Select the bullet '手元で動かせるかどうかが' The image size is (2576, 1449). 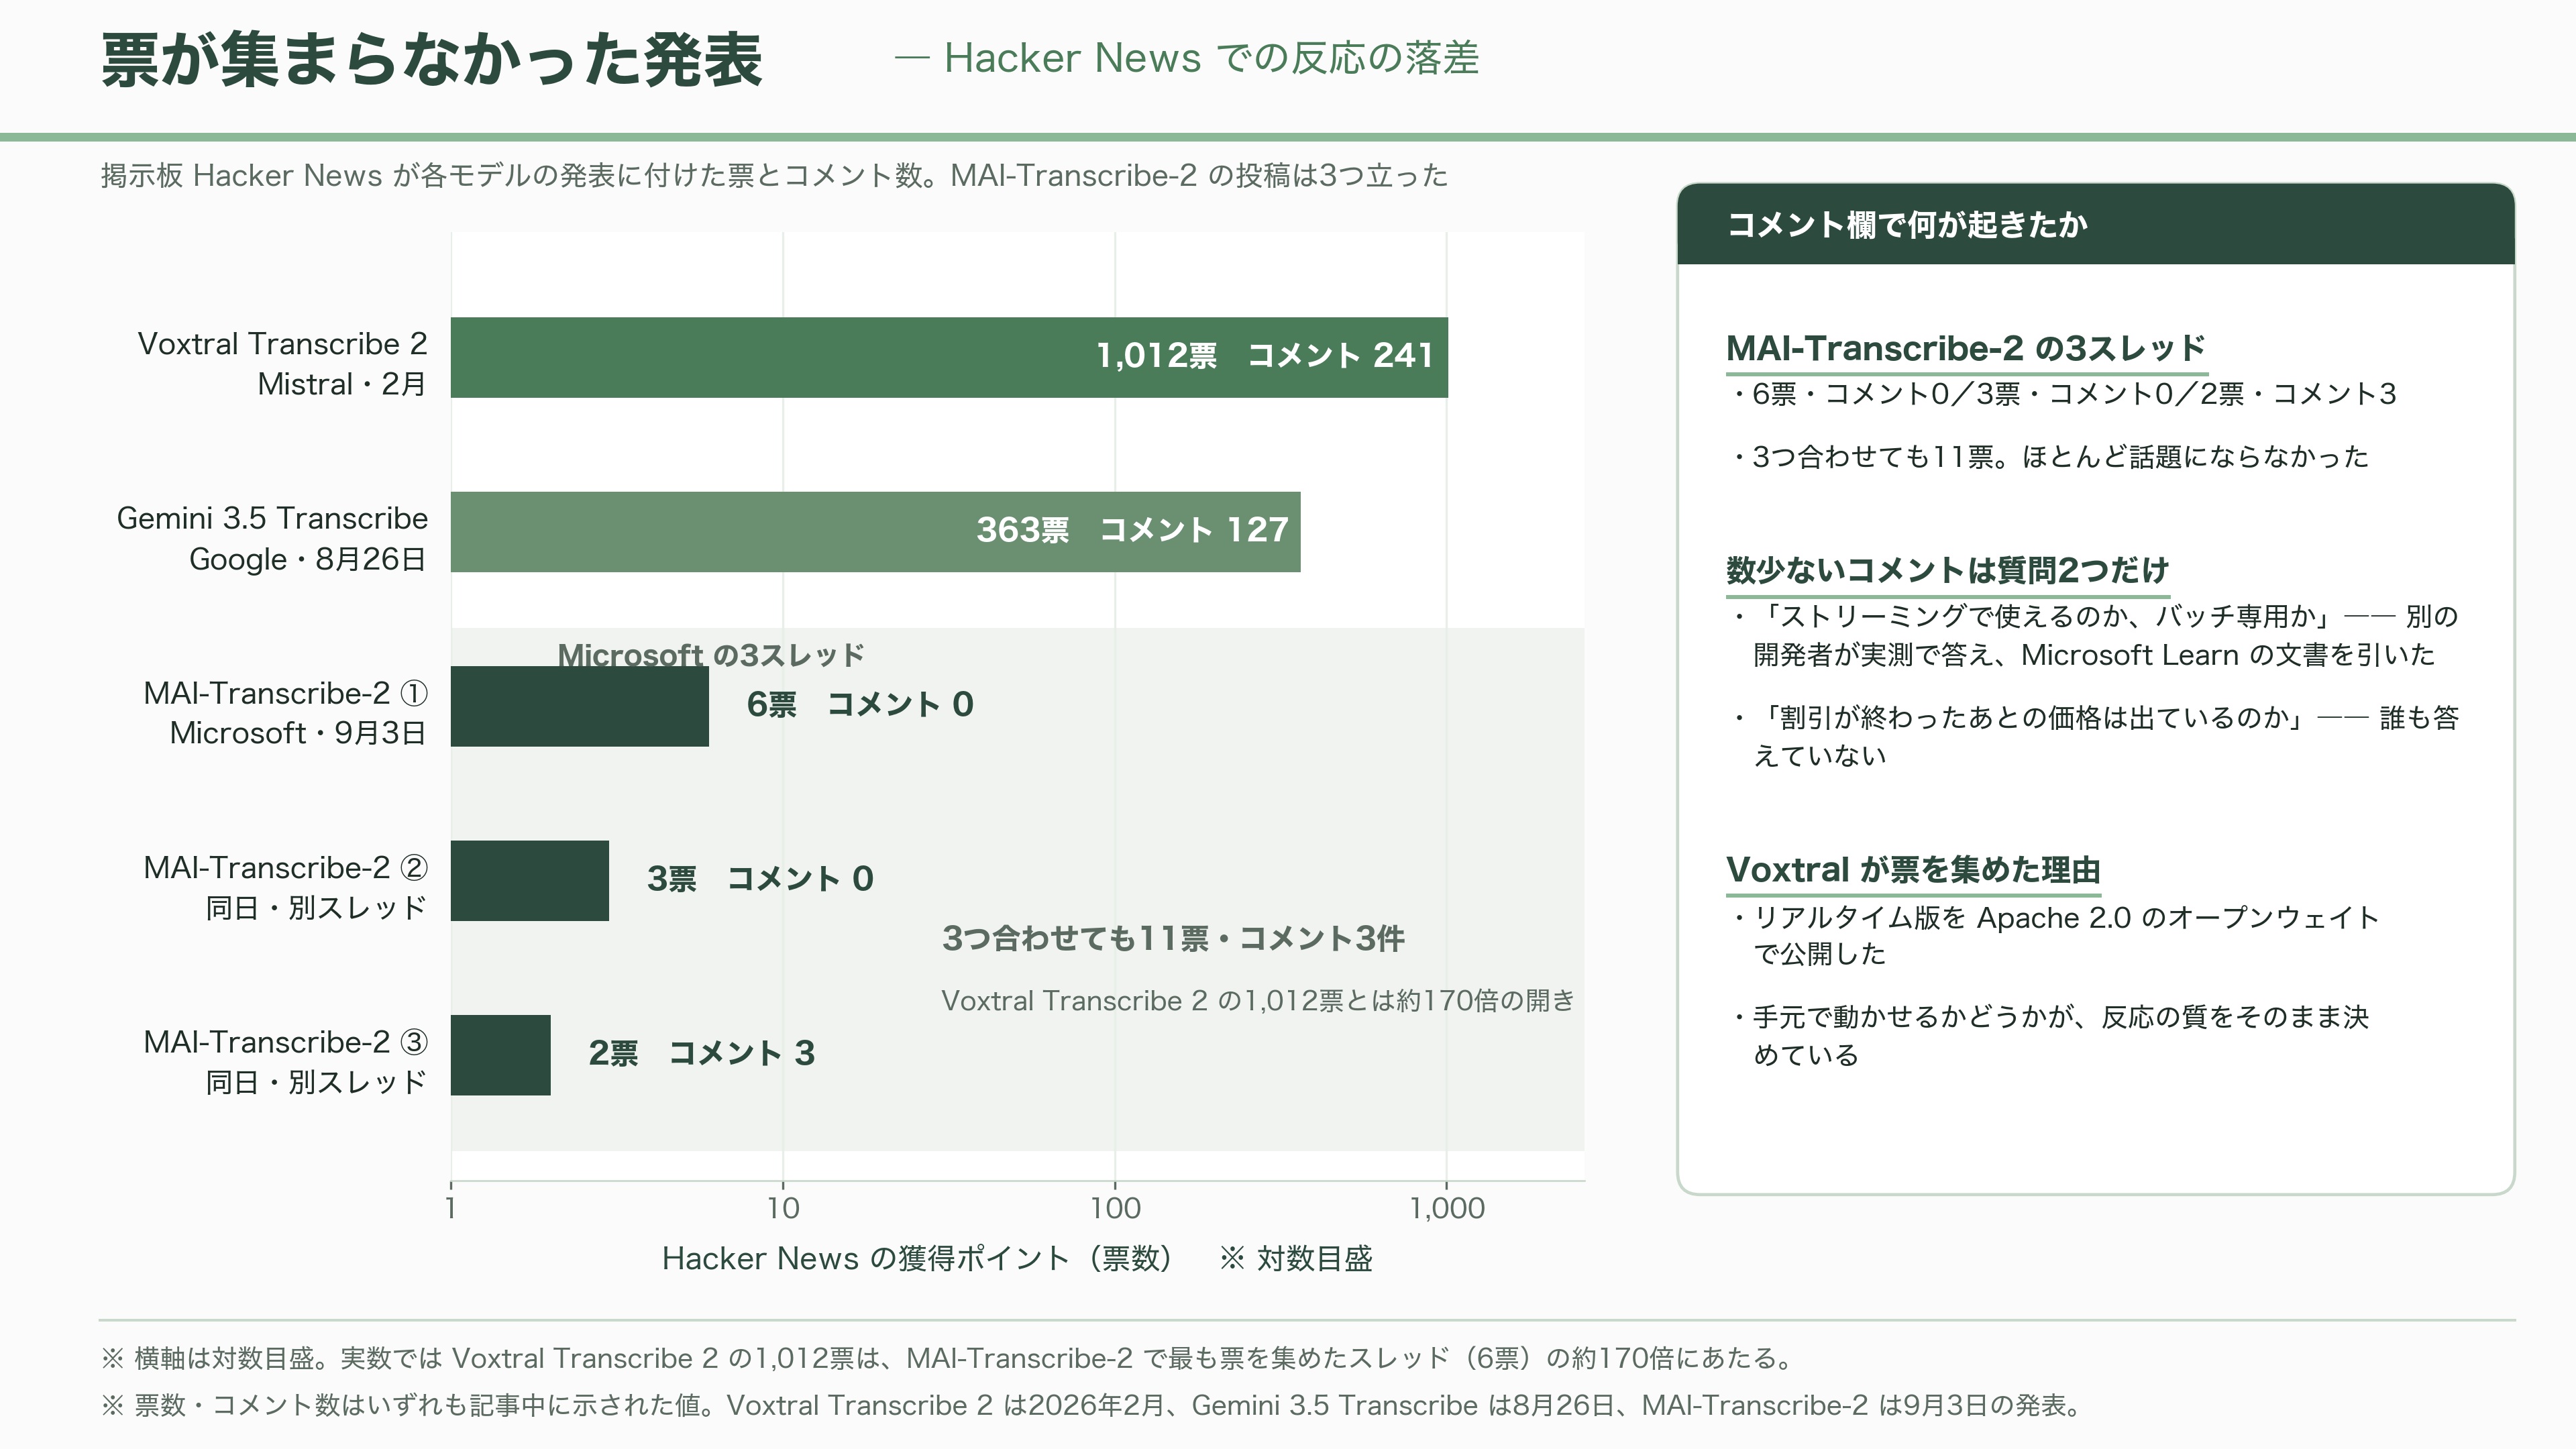coord(2051,1036)
